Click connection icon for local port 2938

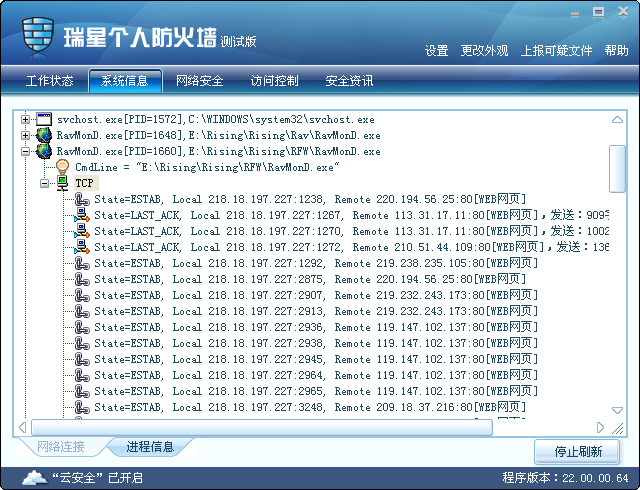coord(82,343)
